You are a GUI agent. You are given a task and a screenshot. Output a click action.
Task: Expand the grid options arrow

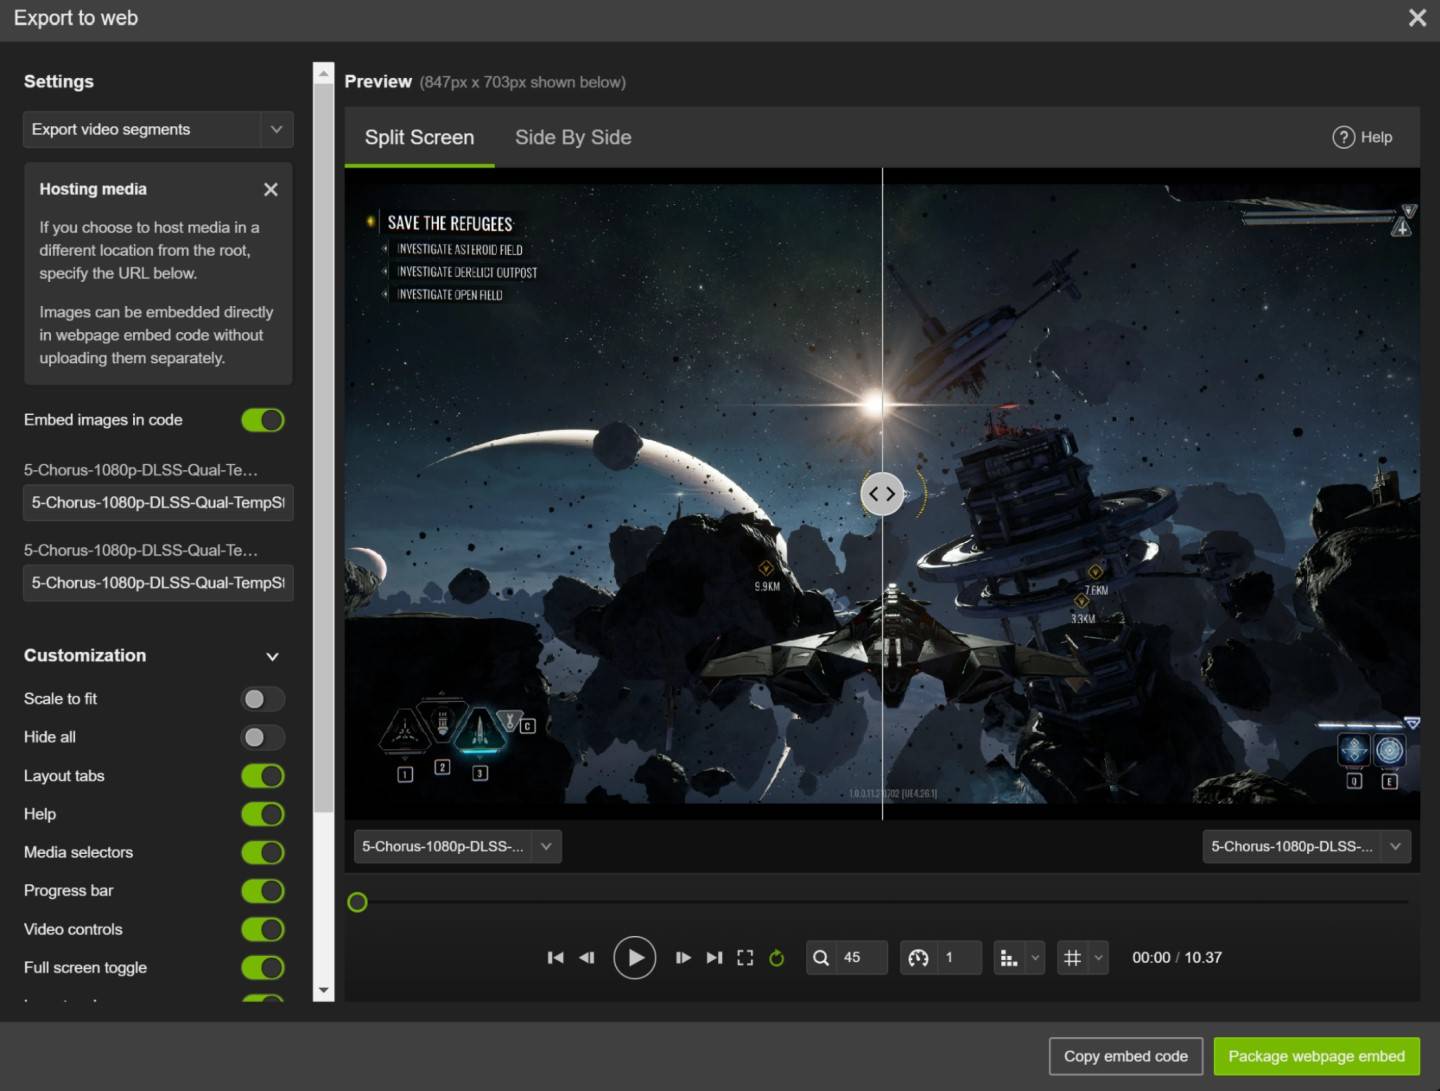tap(1098, 958)
